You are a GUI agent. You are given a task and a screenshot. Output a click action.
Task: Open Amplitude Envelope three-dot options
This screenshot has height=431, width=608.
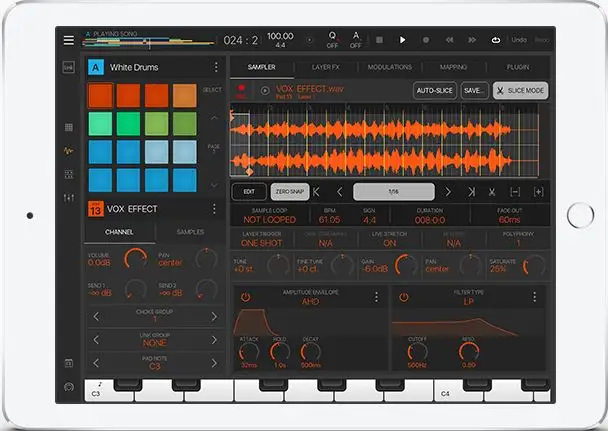pos(376,297)
